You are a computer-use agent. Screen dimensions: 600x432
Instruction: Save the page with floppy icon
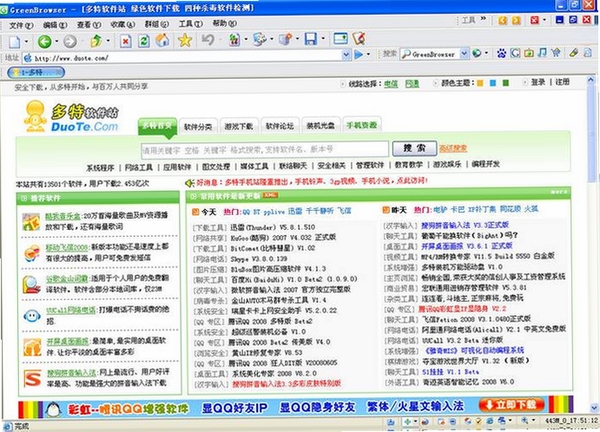click(x=310, y=39)
